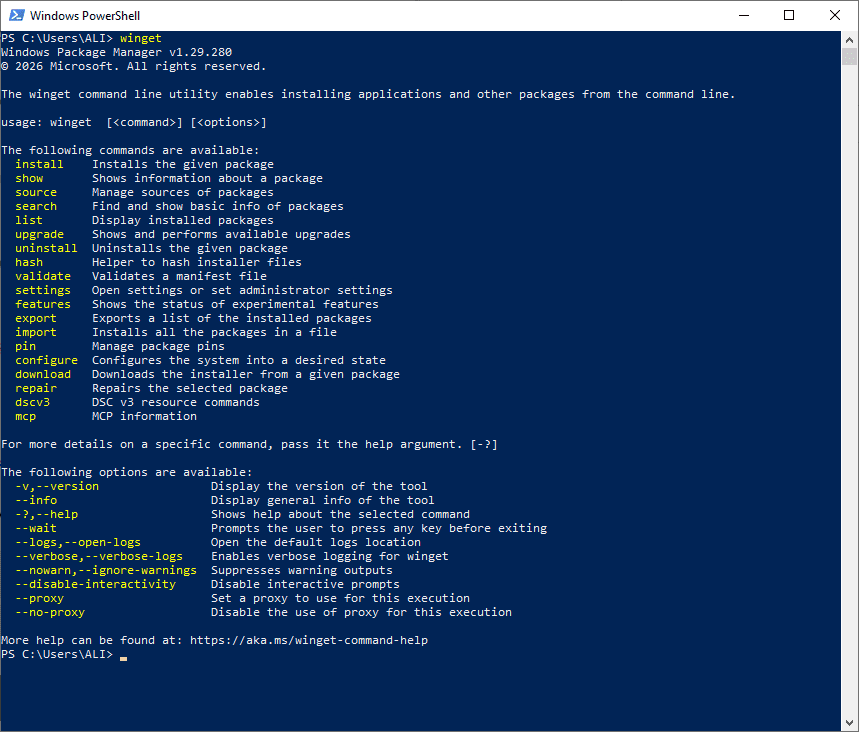
Task: Click 'DSC v3 resource commands' description
Action: (x=176, y=402)
